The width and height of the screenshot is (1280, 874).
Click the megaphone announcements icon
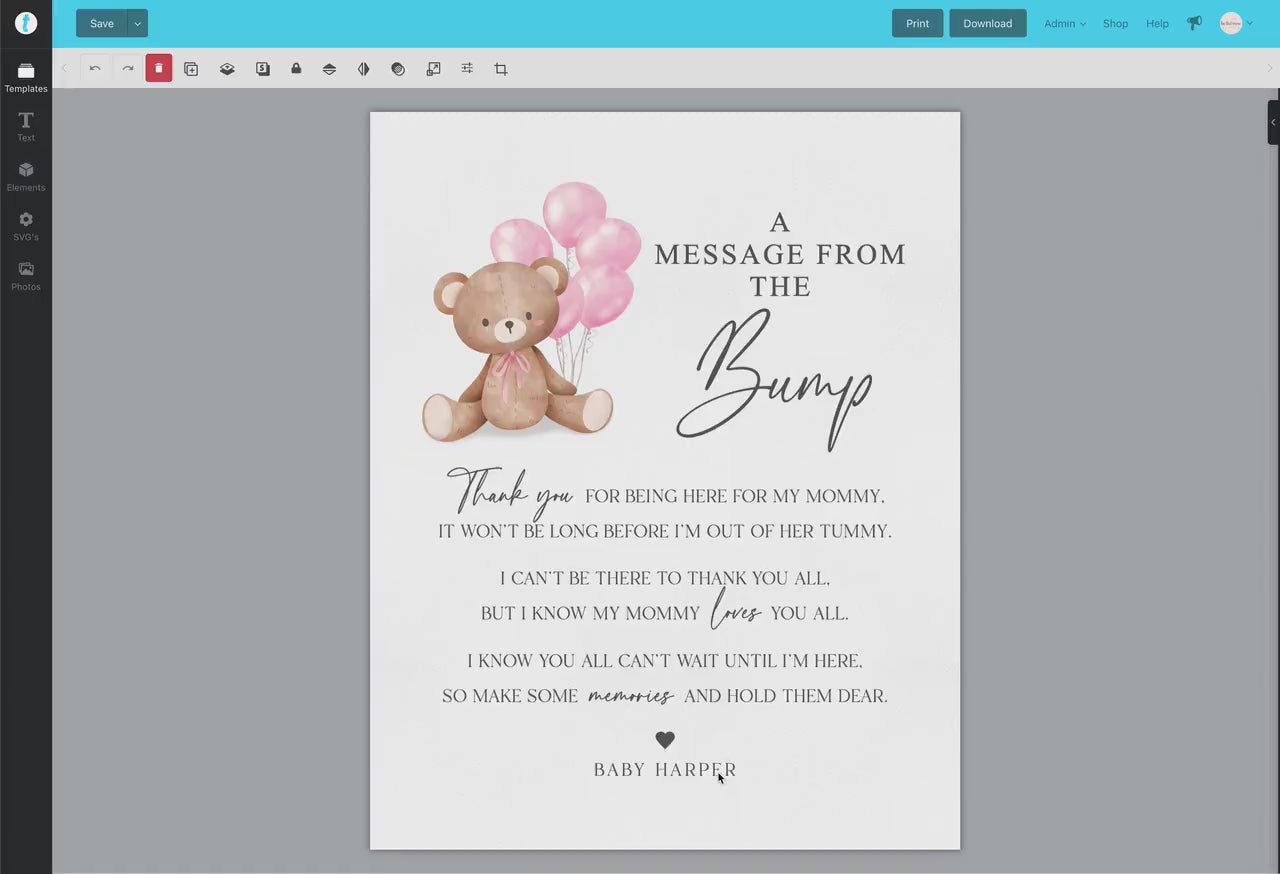click(x=1194, y=23)
